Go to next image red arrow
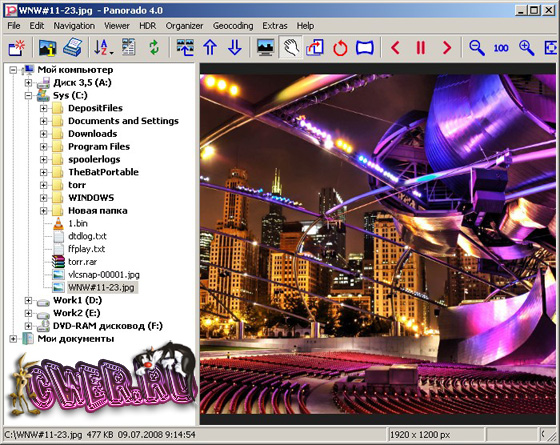This screenshot has height=445, width=560. (x=447, y=48)
